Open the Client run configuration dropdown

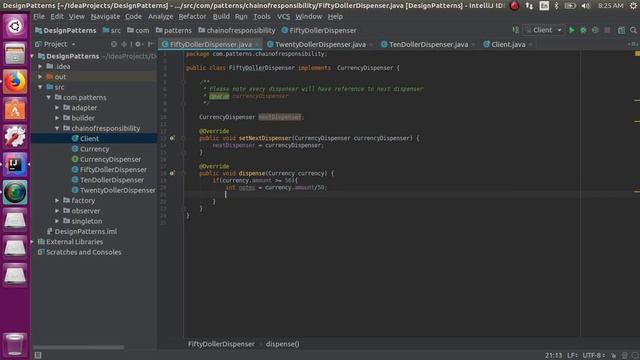[544, 30]
